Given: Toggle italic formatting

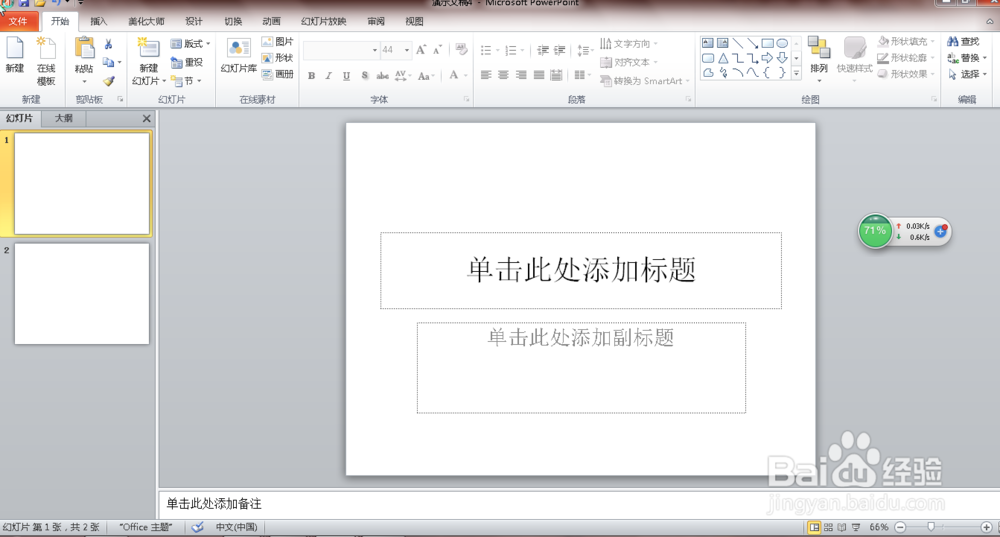Looking at the screenshot, I should click(x=328, y=76).
